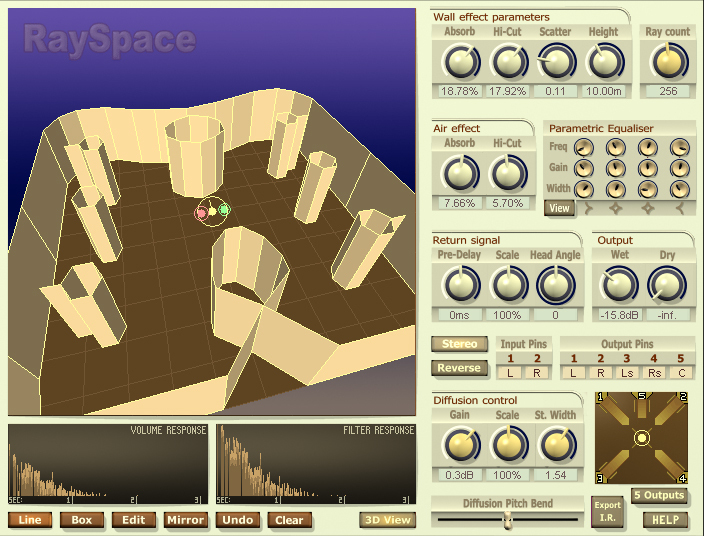Click the fourth equaliser Freq knob

click(x=680, y=147)
